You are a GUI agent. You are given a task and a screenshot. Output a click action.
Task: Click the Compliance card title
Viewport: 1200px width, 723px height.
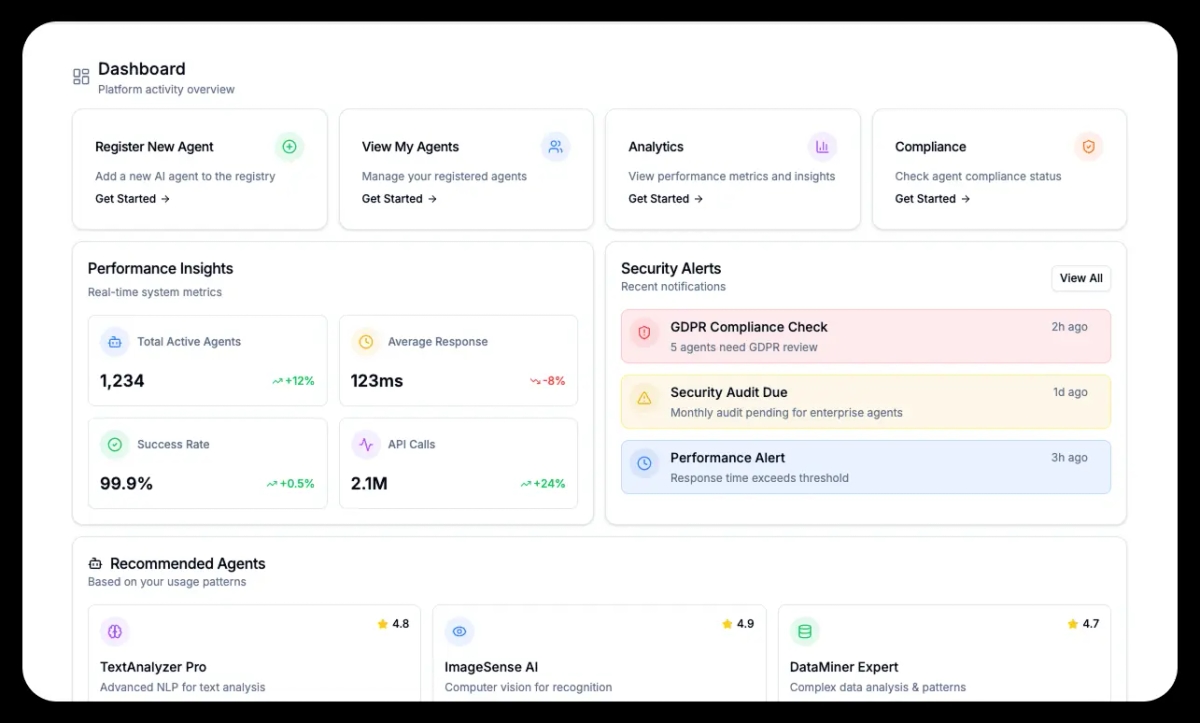point(931,147)
